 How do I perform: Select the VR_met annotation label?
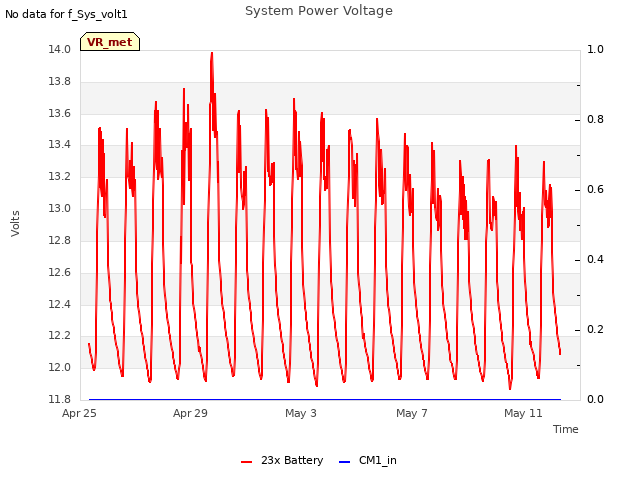tap(110, 42)
